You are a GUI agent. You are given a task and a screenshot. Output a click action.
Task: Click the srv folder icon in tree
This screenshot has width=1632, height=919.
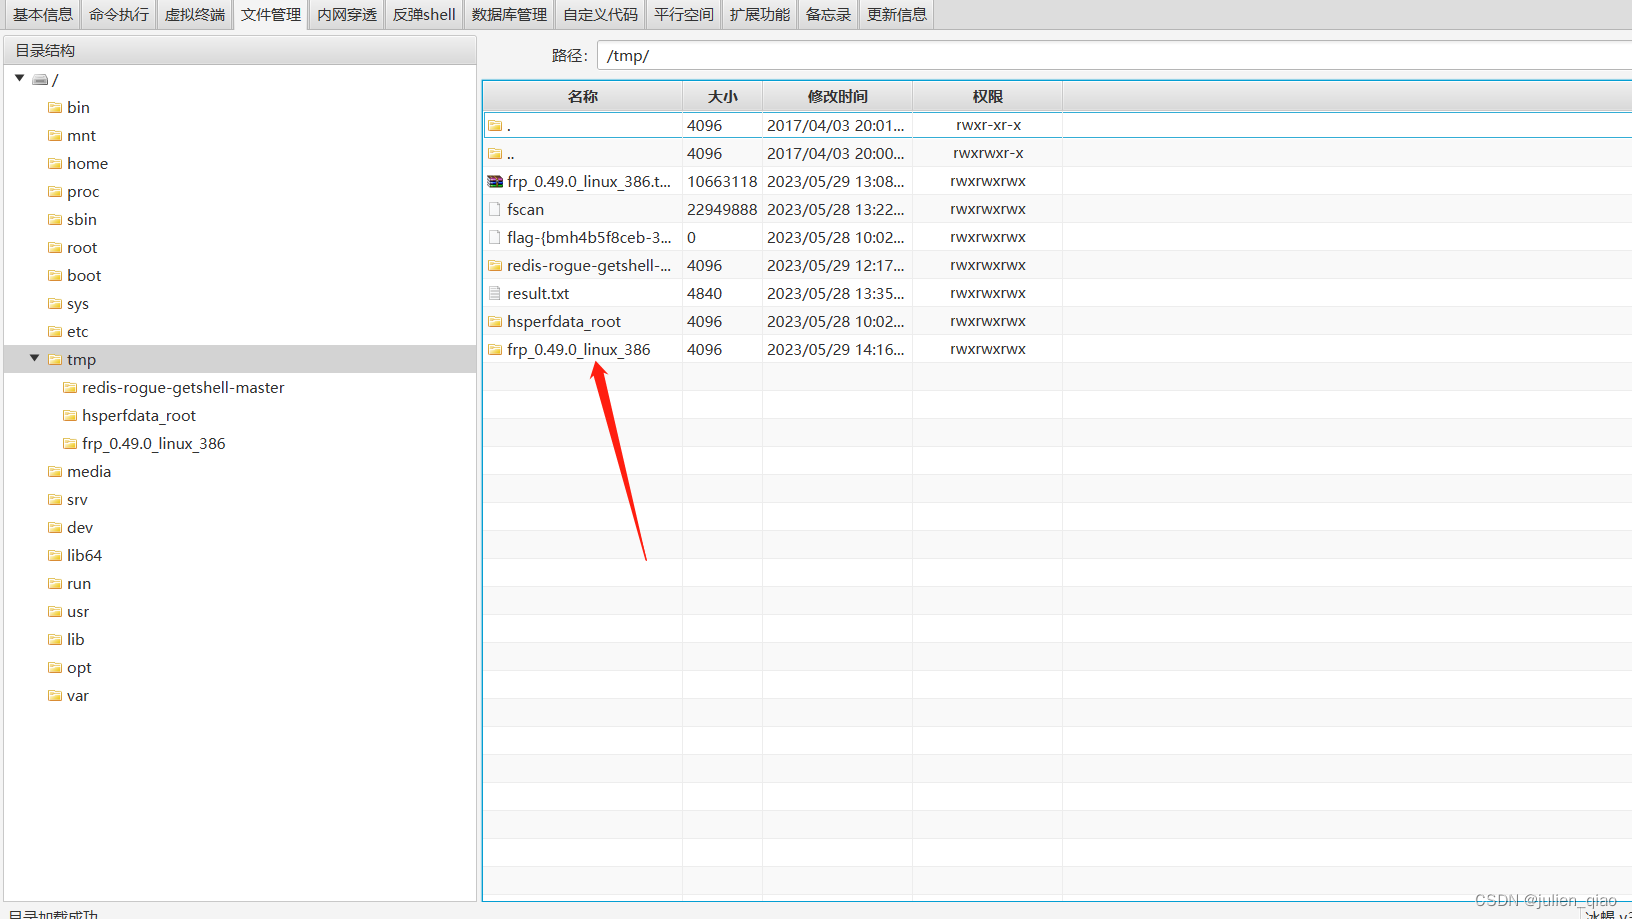(55, 499)
